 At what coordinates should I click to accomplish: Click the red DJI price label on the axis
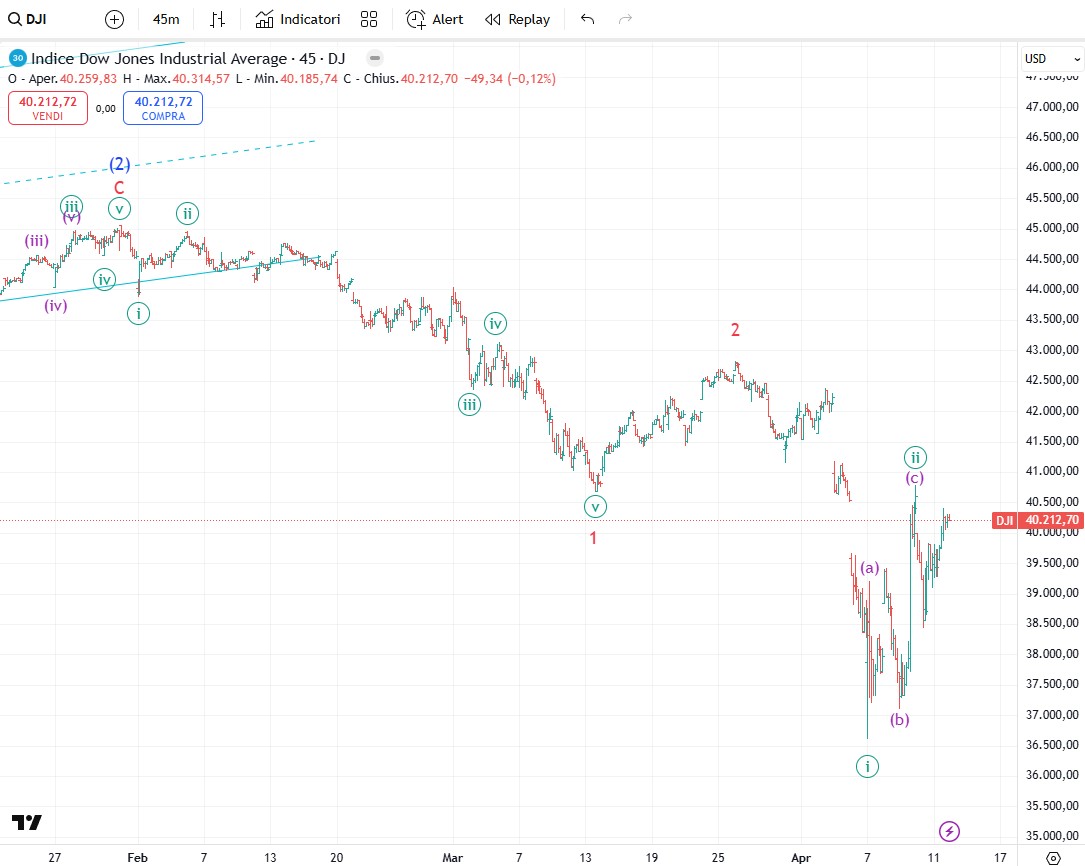point(1037,520)
